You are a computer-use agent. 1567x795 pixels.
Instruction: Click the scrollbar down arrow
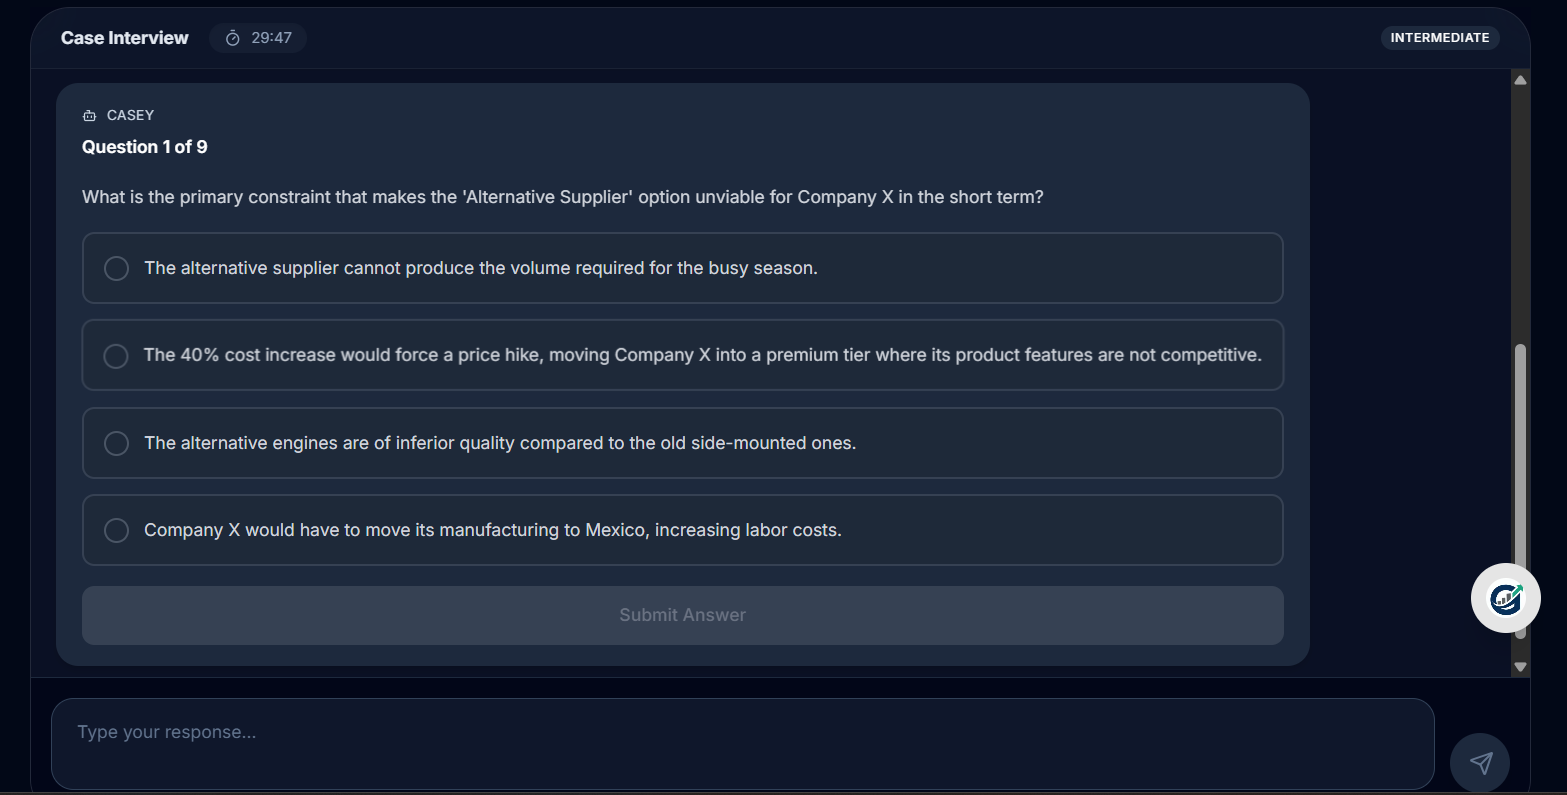tap(1520, 666)
